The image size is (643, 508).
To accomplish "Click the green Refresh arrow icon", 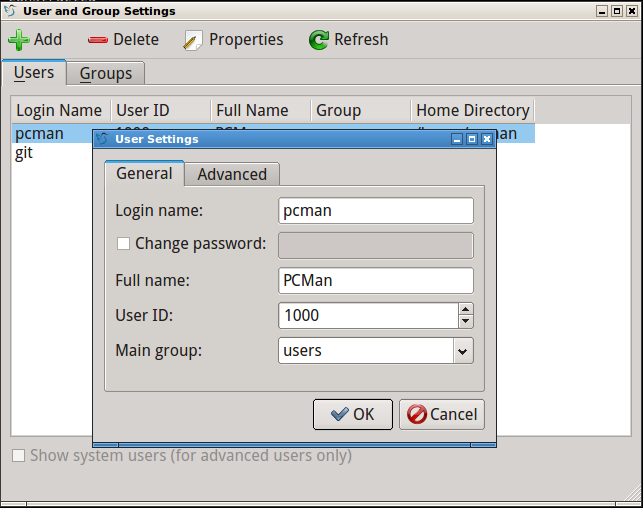I will tap(319, 40).
